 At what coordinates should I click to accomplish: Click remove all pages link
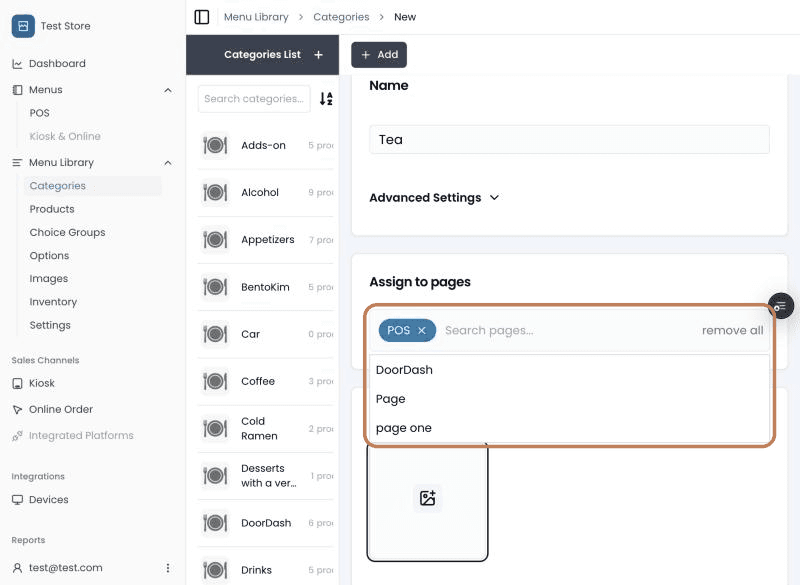point(733,330)
